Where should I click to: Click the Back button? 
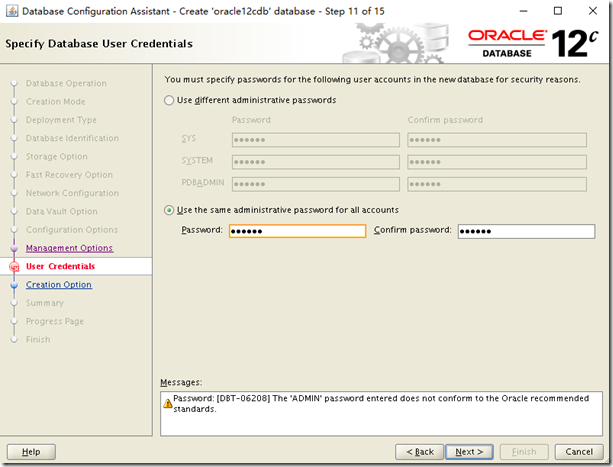419,452
